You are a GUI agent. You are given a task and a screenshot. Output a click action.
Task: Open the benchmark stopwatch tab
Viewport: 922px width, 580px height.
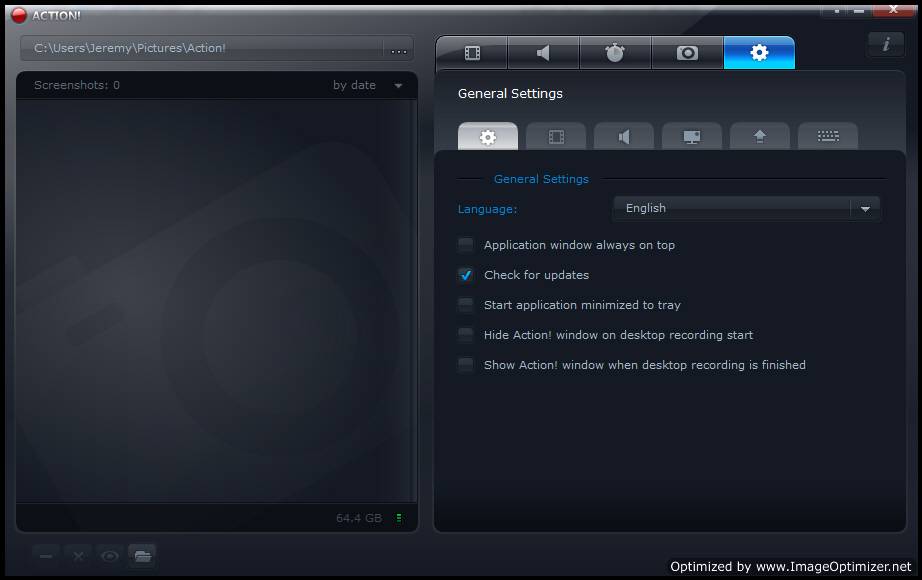(x=615, y=53)
